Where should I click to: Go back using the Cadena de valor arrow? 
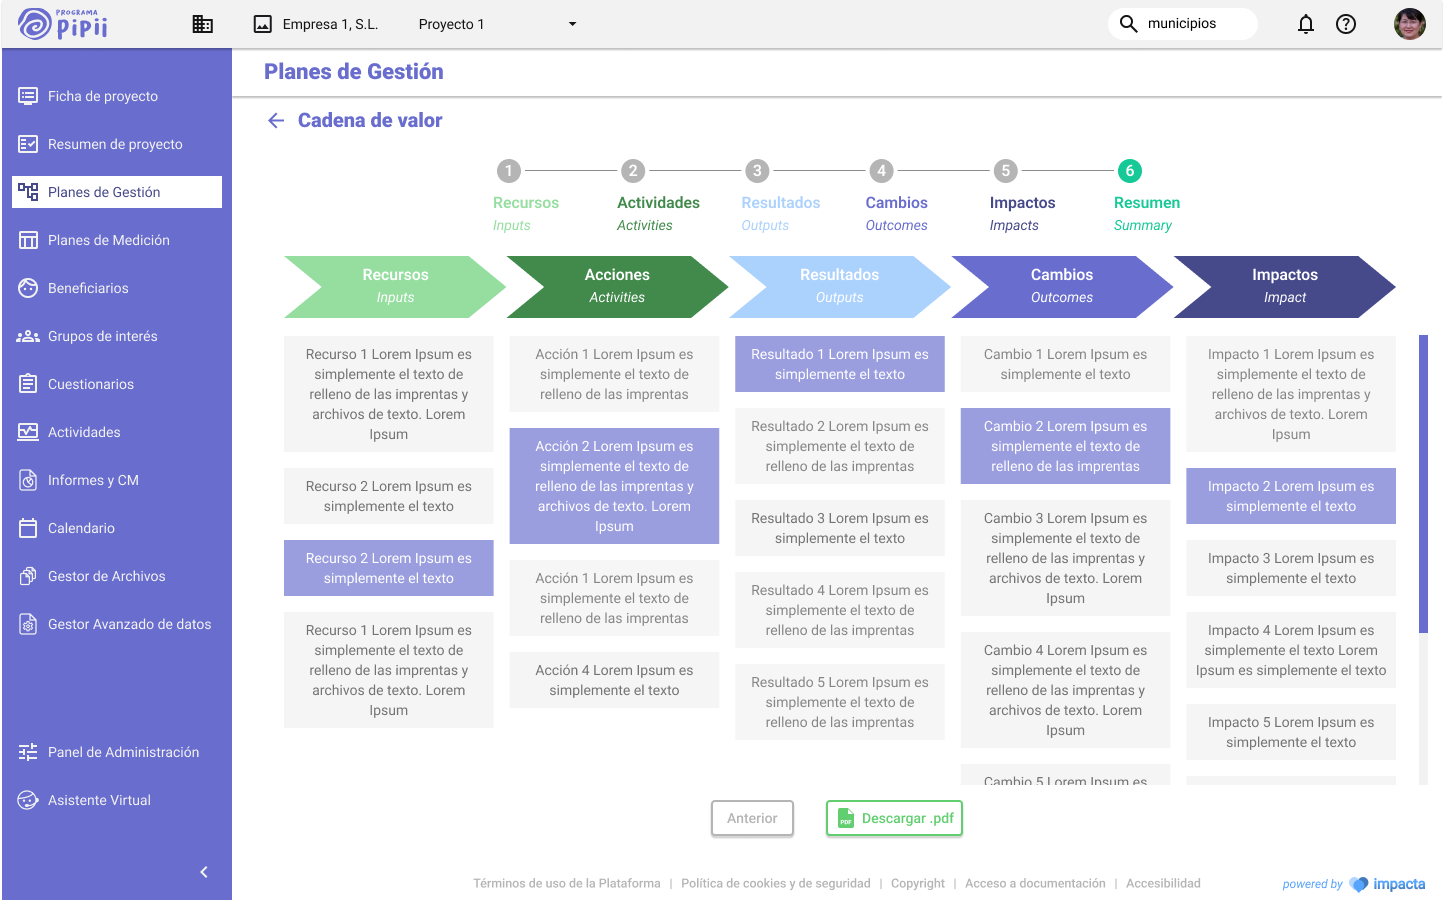276,121
